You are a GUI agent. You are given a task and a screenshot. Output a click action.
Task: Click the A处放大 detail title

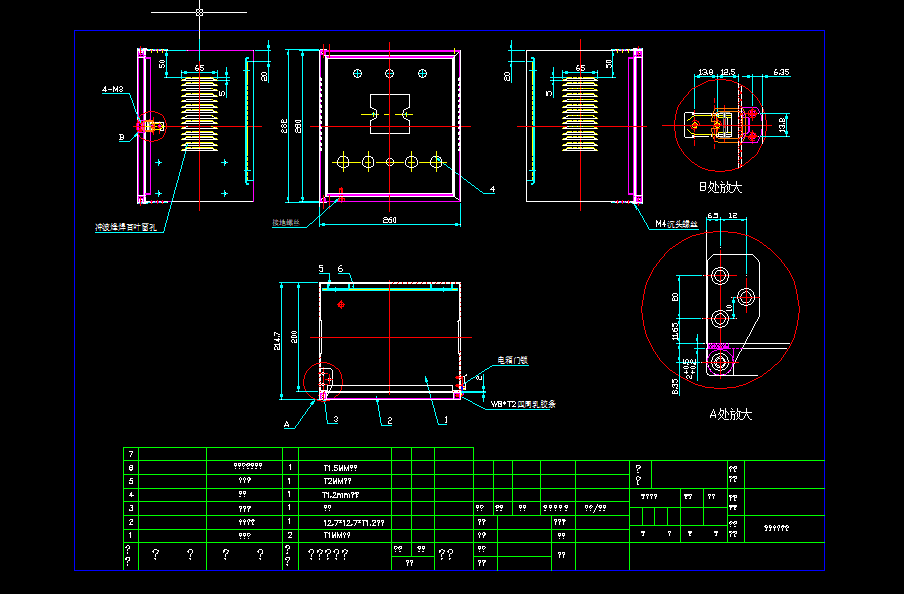click(730, 415)
